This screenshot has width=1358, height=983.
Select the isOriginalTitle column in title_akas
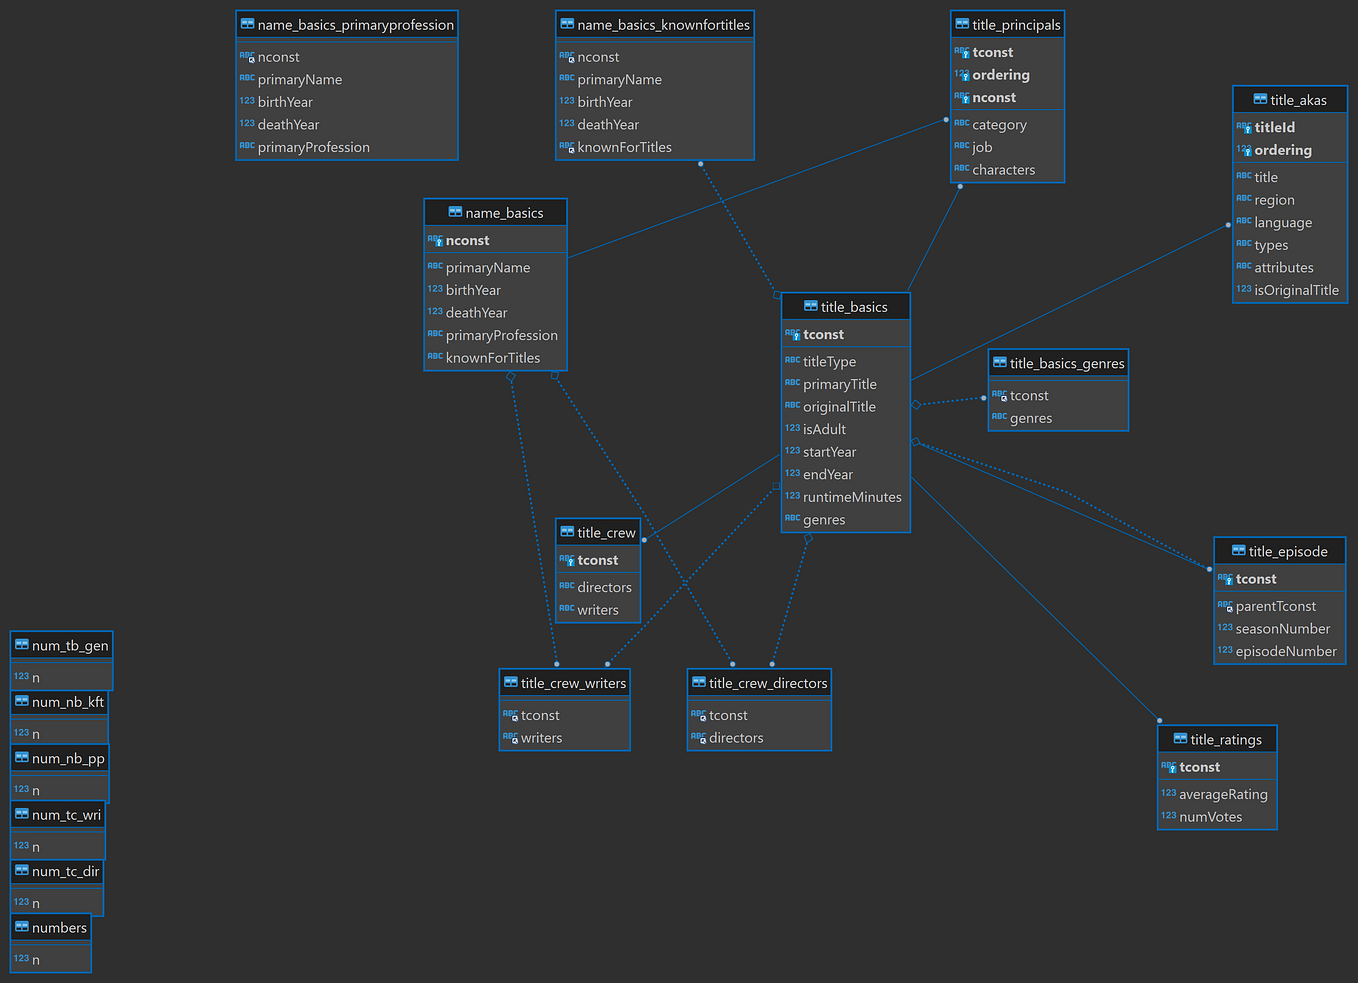click(x=1296, y=289)
